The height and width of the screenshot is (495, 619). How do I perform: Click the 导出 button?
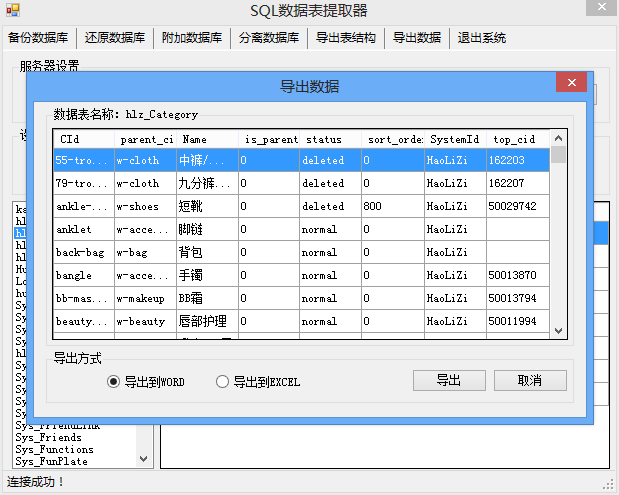pos(449,381)
